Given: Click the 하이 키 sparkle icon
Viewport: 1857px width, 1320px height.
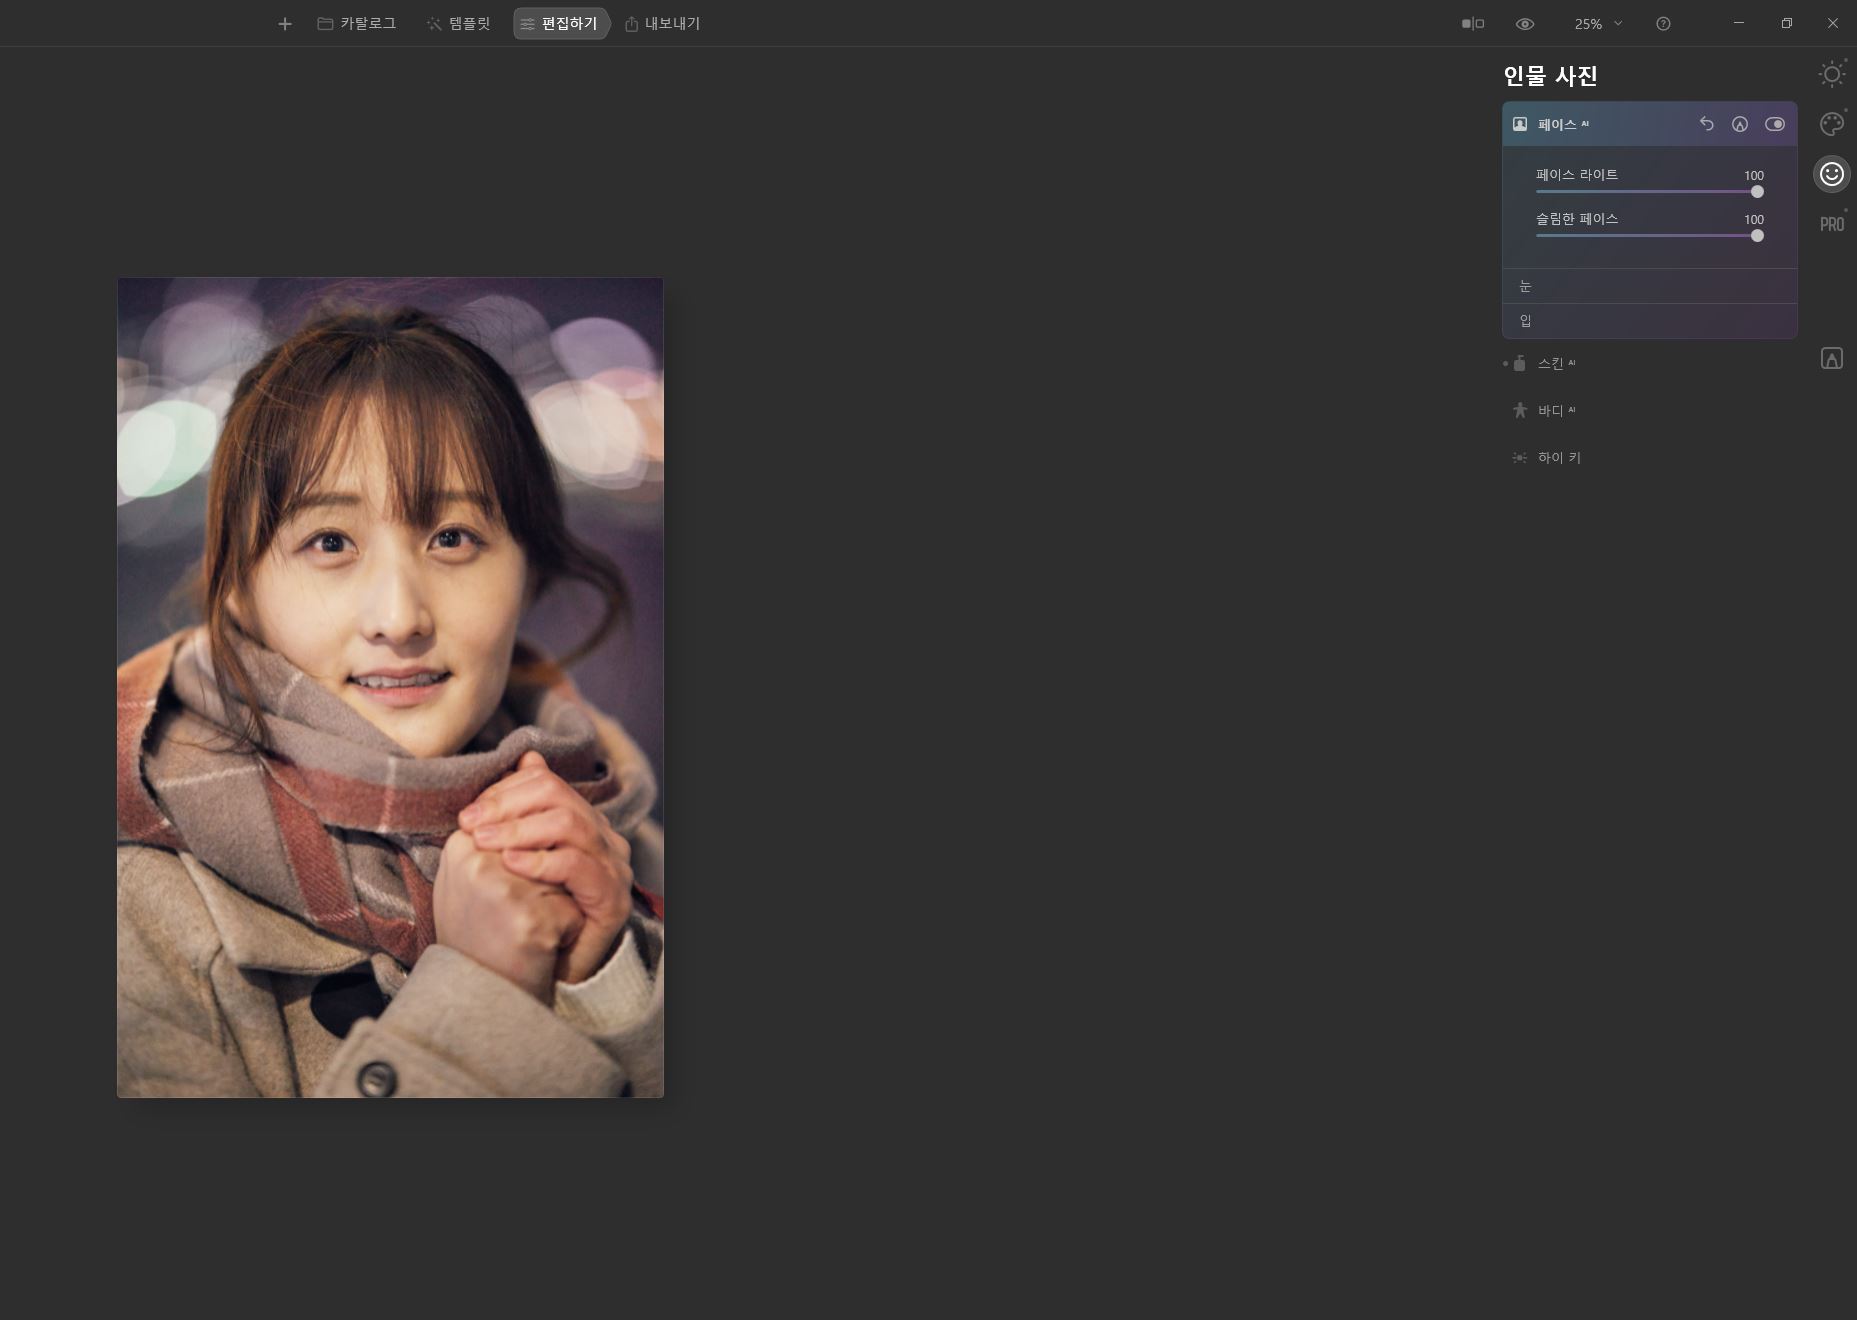Looking at the screenshot, I should (1520, 457).
